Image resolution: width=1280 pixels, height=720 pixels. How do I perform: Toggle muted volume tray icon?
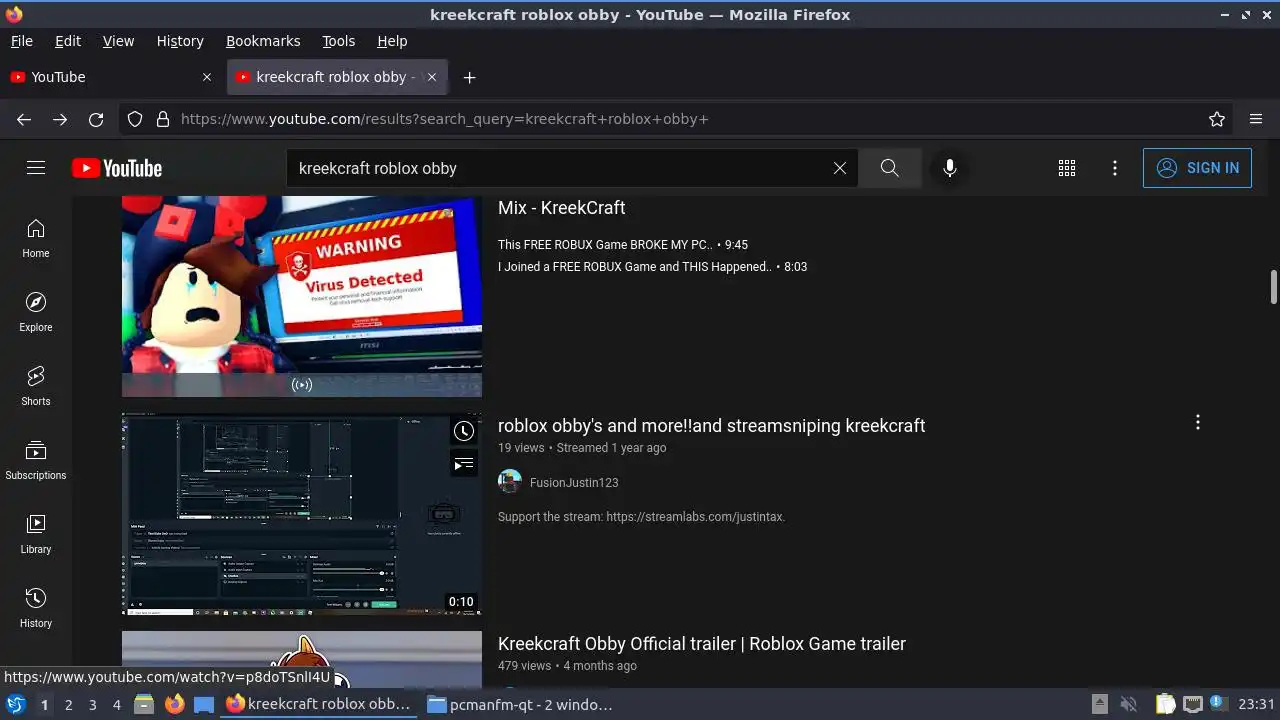point(1129,704)
